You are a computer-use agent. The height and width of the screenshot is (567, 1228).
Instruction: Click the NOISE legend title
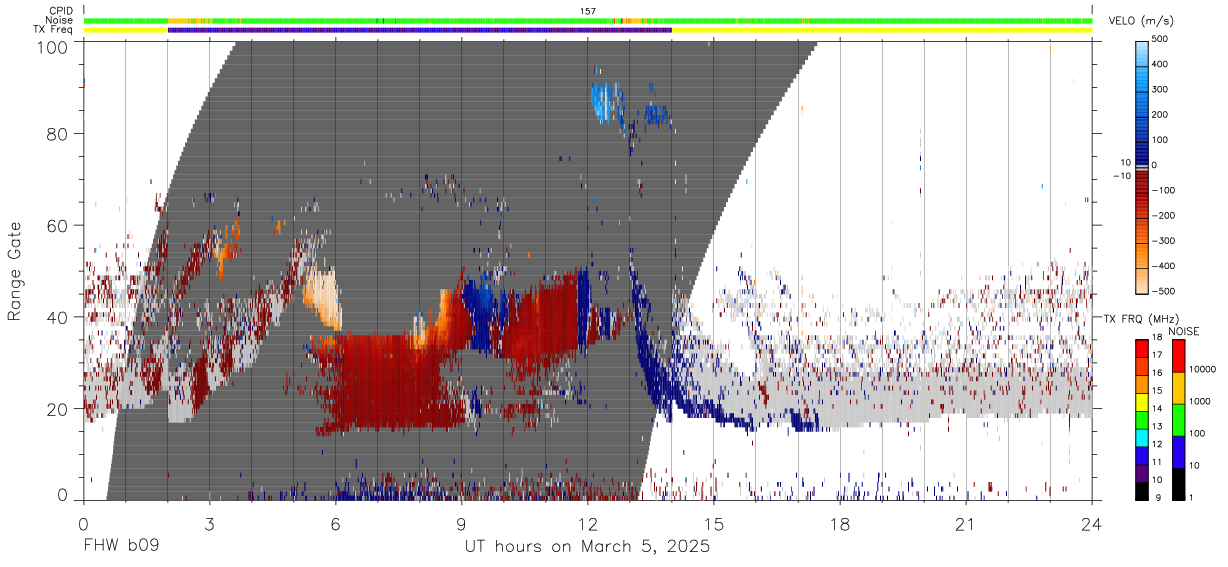(x=1184, y=331)
